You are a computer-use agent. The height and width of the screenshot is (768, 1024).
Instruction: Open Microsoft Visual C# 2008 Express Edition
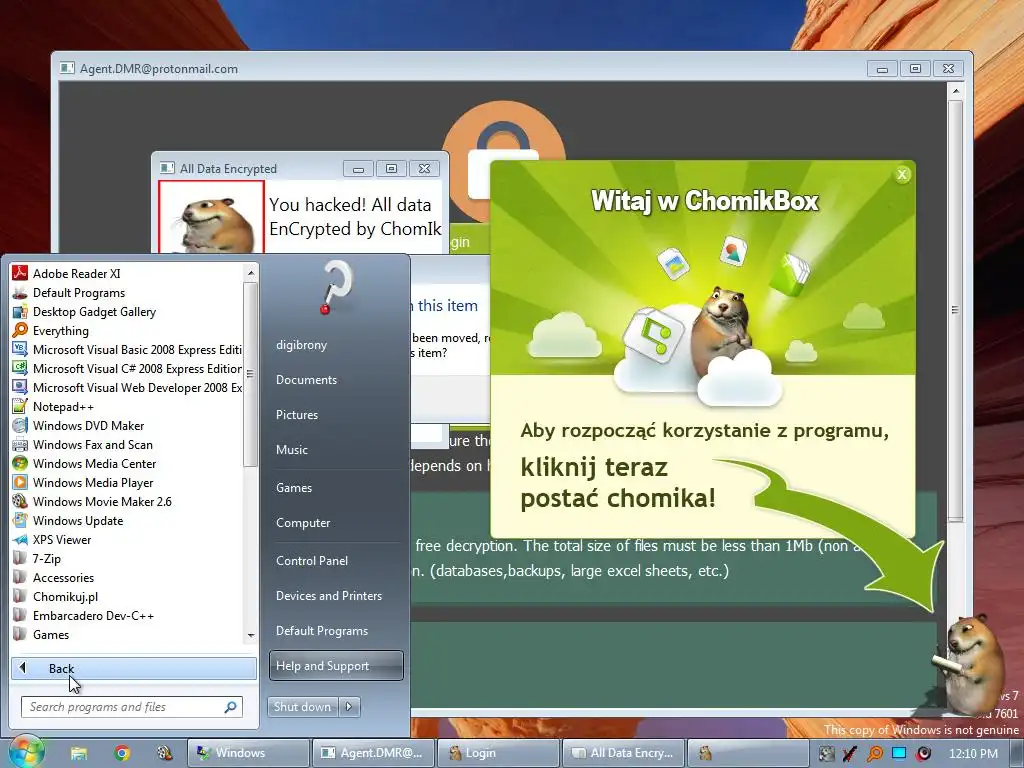[127, 368]
